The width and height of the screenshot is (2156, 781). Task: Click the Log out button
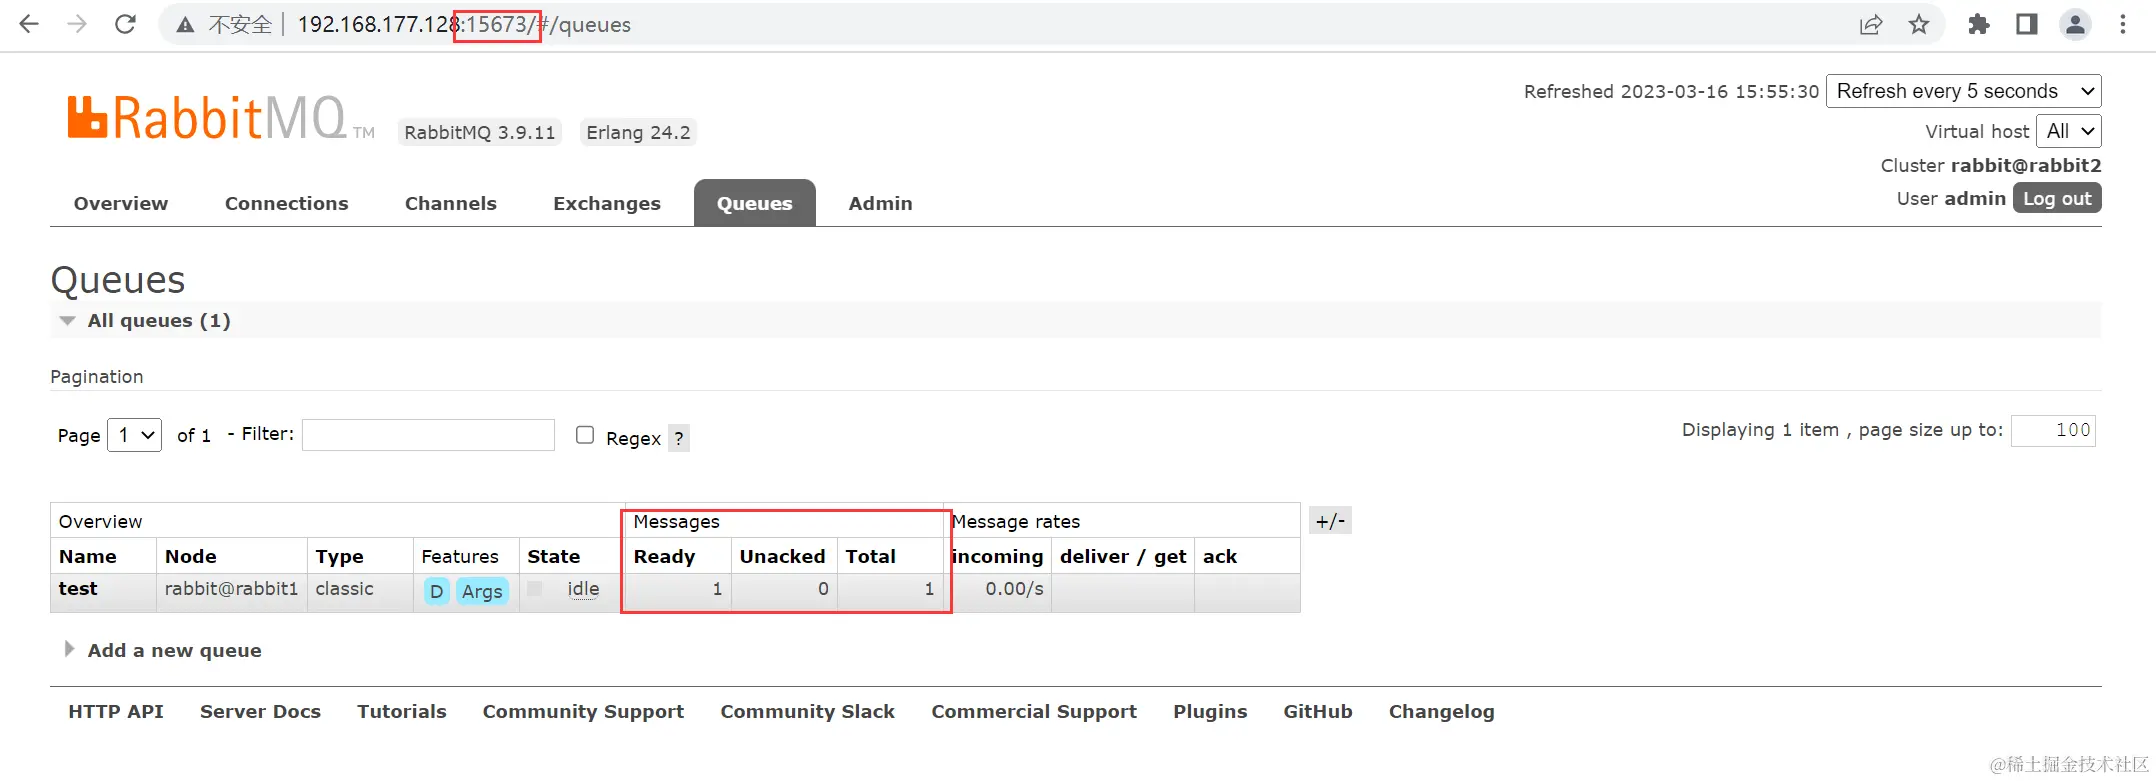pyautogui.click(x=2057, y=198)
